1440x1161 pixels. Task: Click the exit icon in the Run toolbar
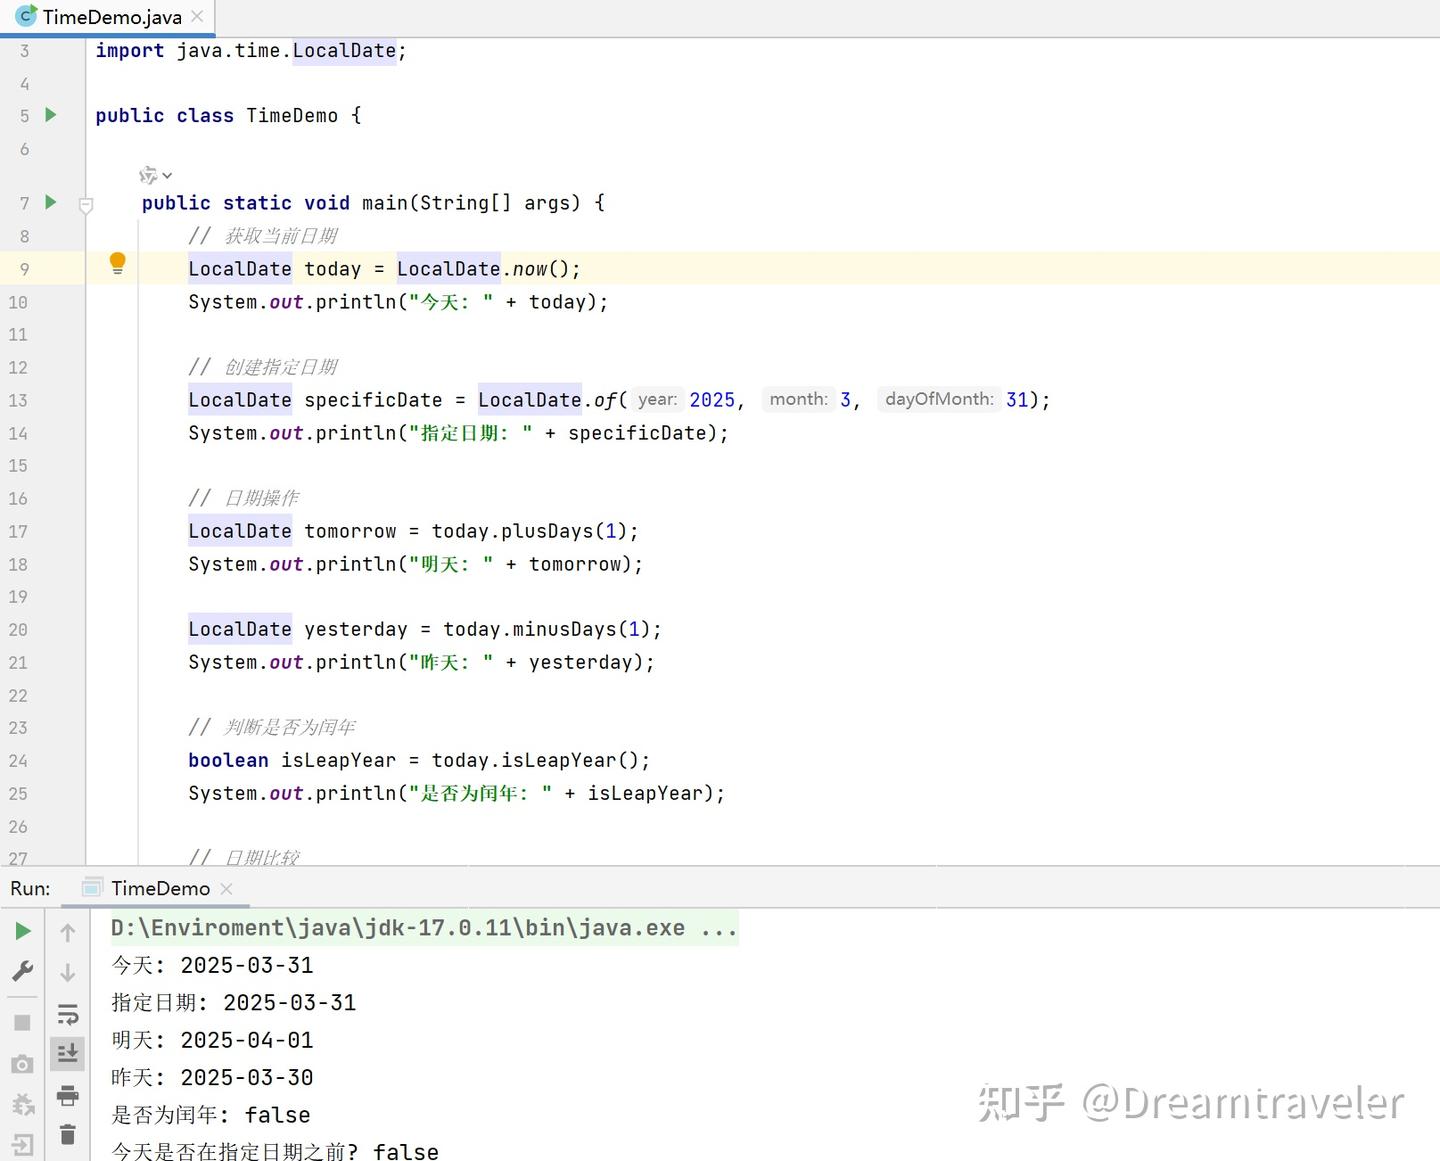click(22, 1144)
